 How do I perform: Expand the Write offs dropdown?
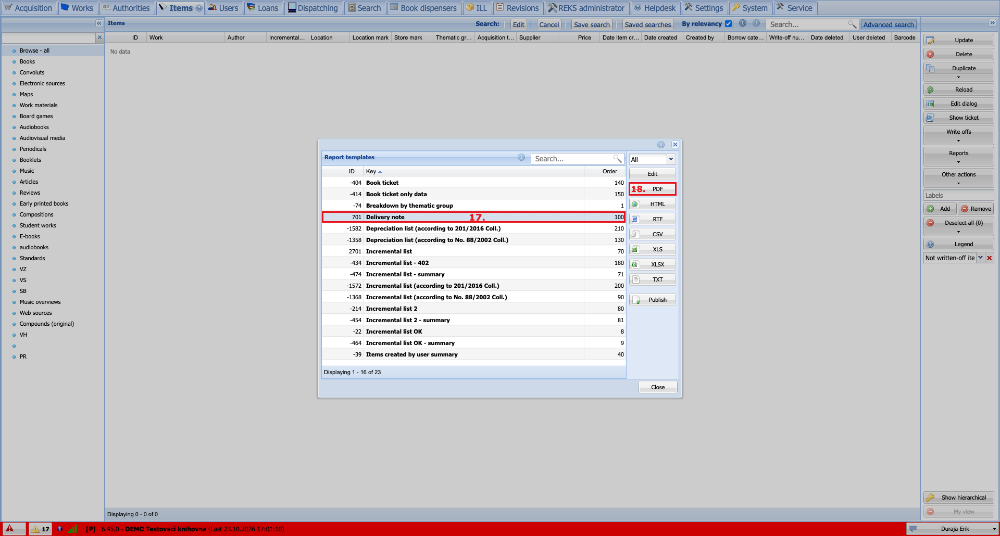click(959, 140)
